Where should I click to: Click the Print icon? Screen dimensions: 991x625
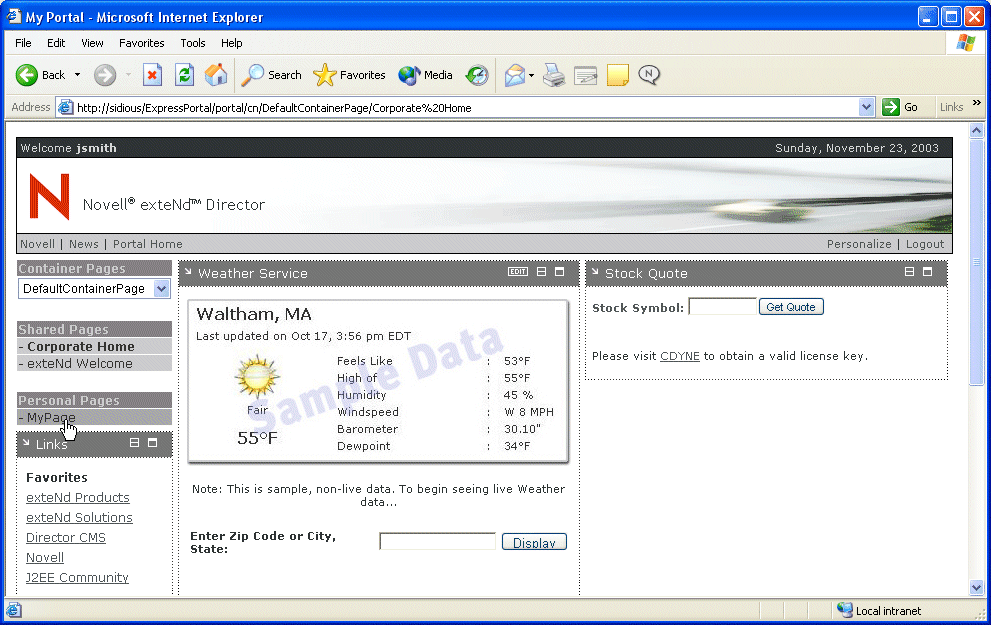pos(554,75)
